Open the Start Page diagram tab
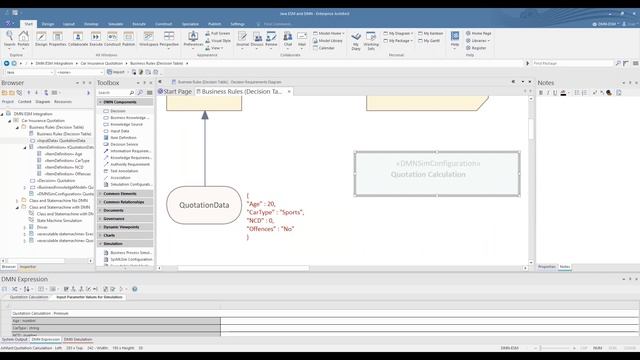This screenshot has height=360, width=640. pos(175,91)
